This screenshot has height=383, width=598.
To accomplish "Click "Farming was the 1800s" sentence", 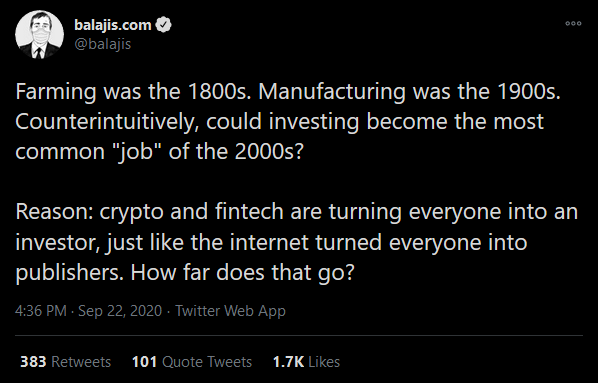I will coord(133,92).
